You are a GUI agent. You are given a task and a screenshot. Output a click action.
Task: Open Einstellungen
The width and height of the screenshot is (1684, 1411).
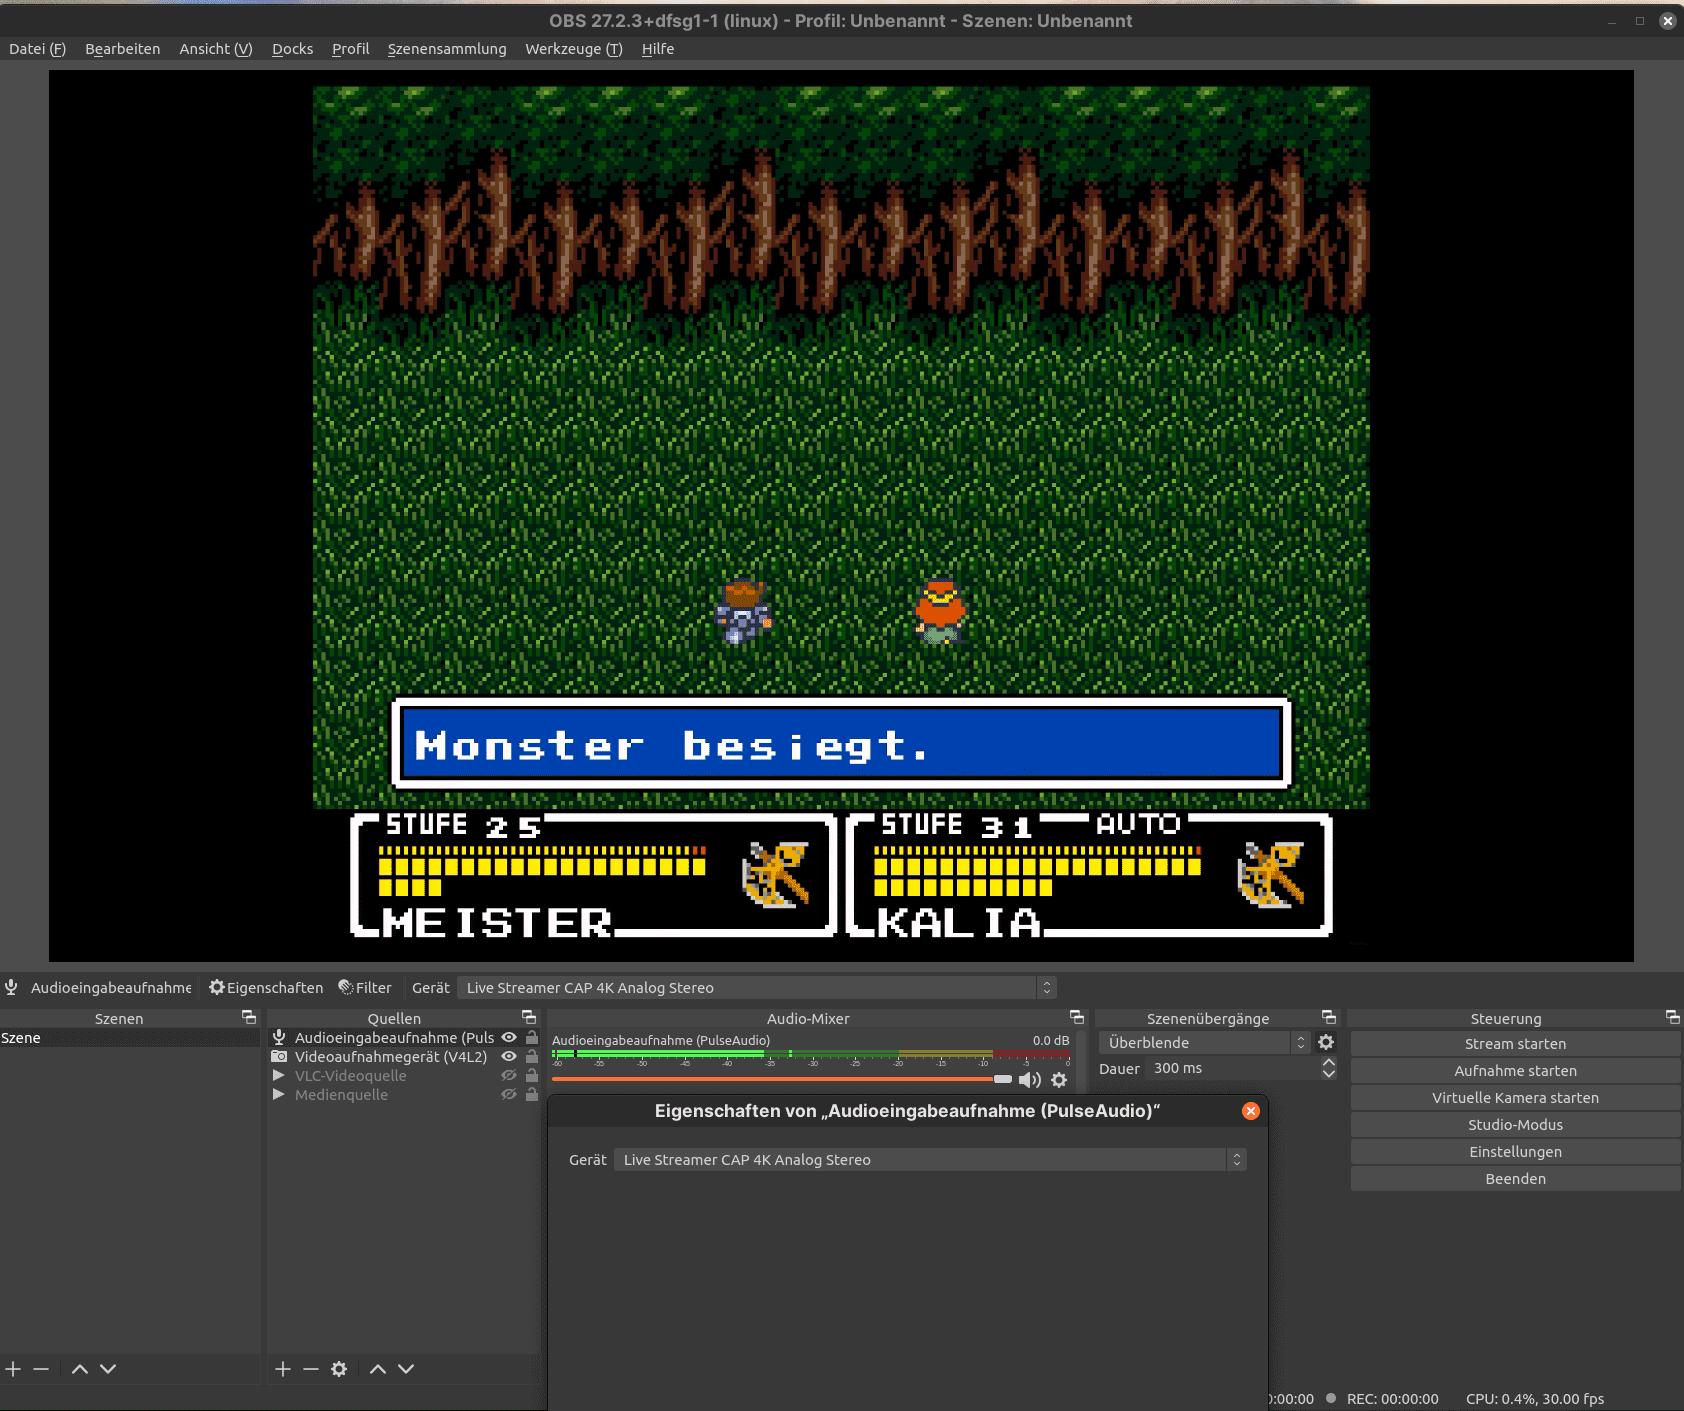point(1515,1152)
